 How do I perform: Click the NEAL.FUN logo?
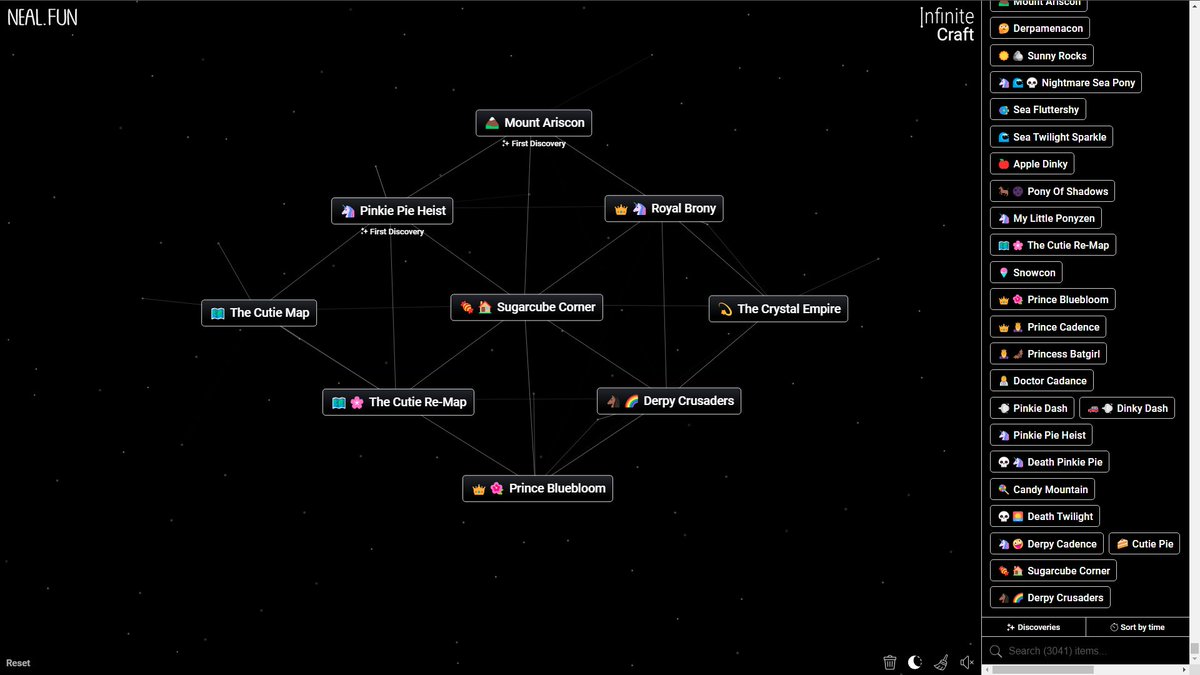click(42, 18)
